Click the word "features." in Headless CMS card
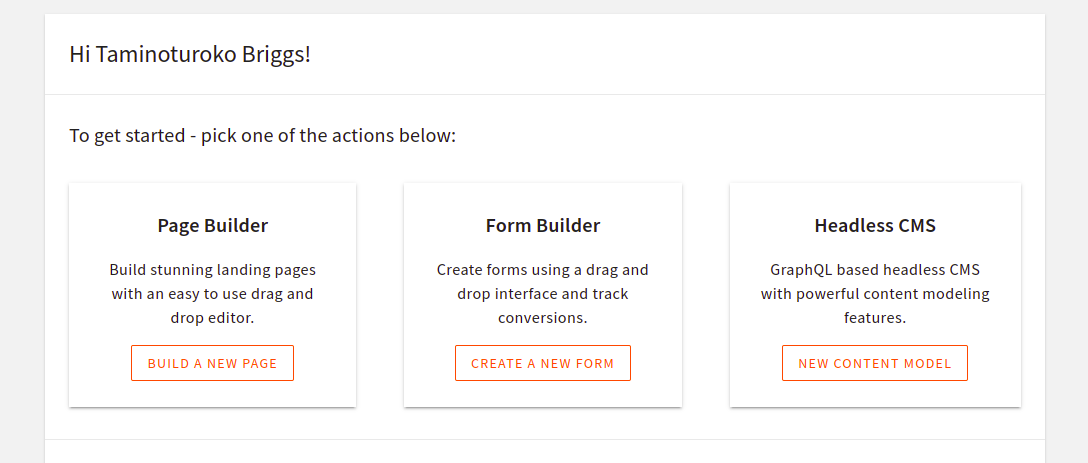Screen dimensions: 1088x463 pos(874,318)
